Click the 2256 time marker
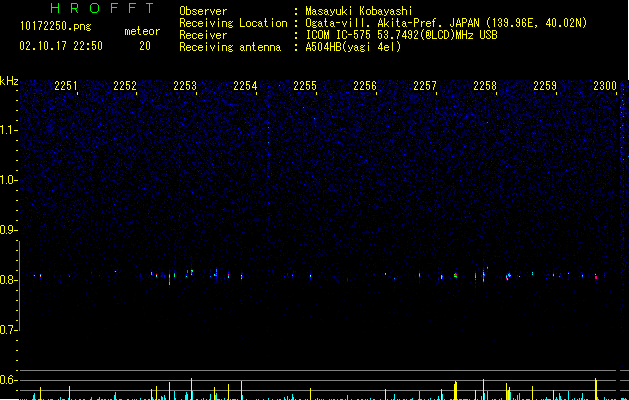The width and height of the screenshot is (629, 400). [365, 86]
